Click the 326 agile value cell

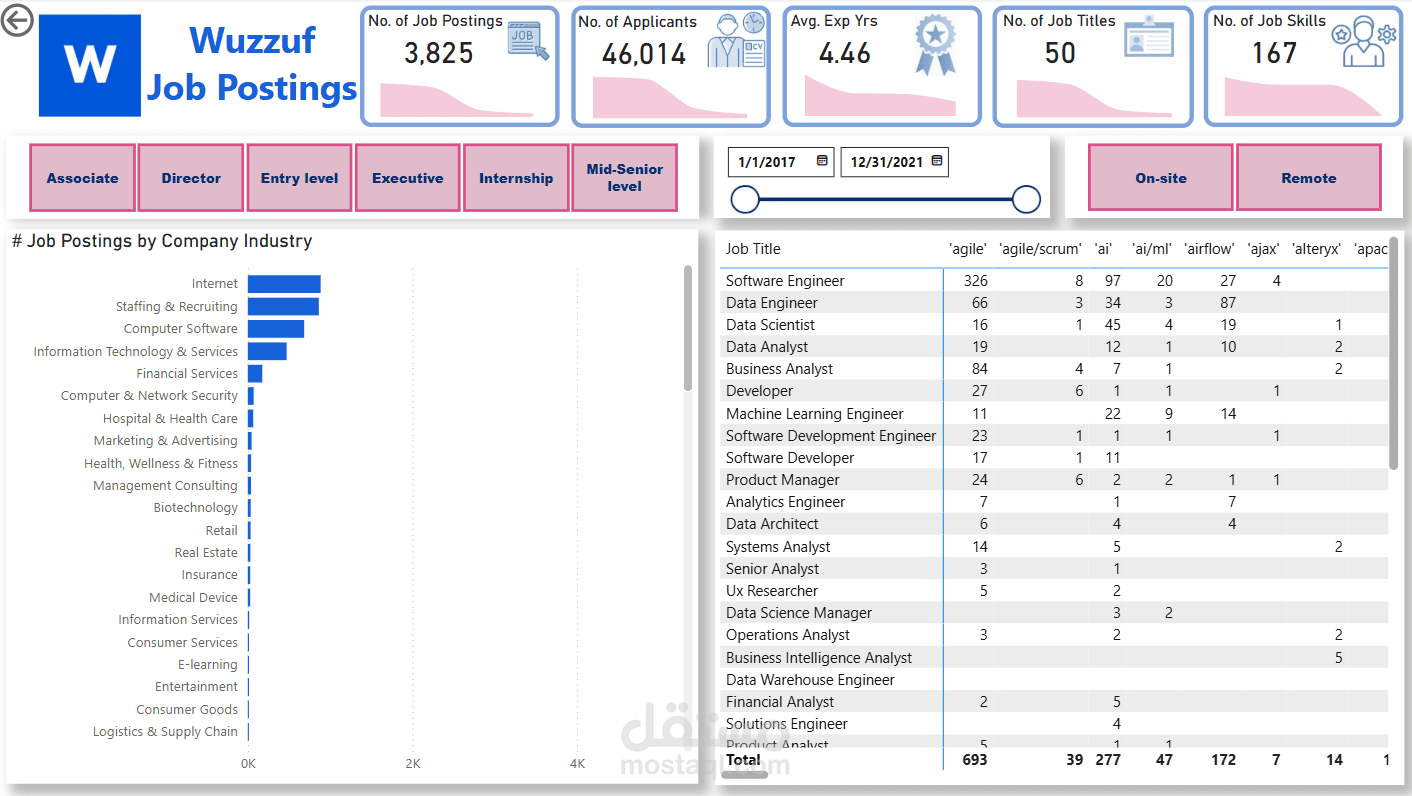975,281
